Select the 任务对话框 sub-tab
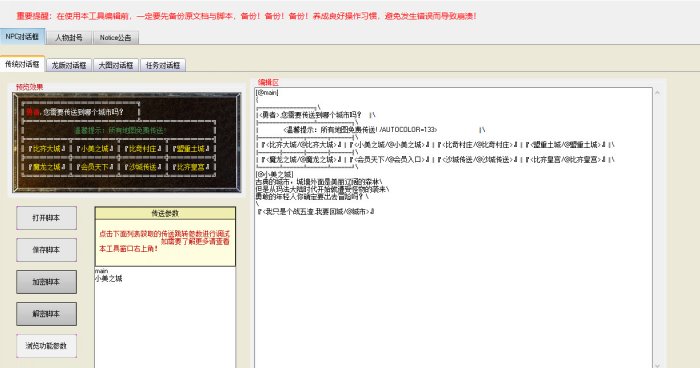700x368 pixels. pyautogui.click(x=162, y=65)
